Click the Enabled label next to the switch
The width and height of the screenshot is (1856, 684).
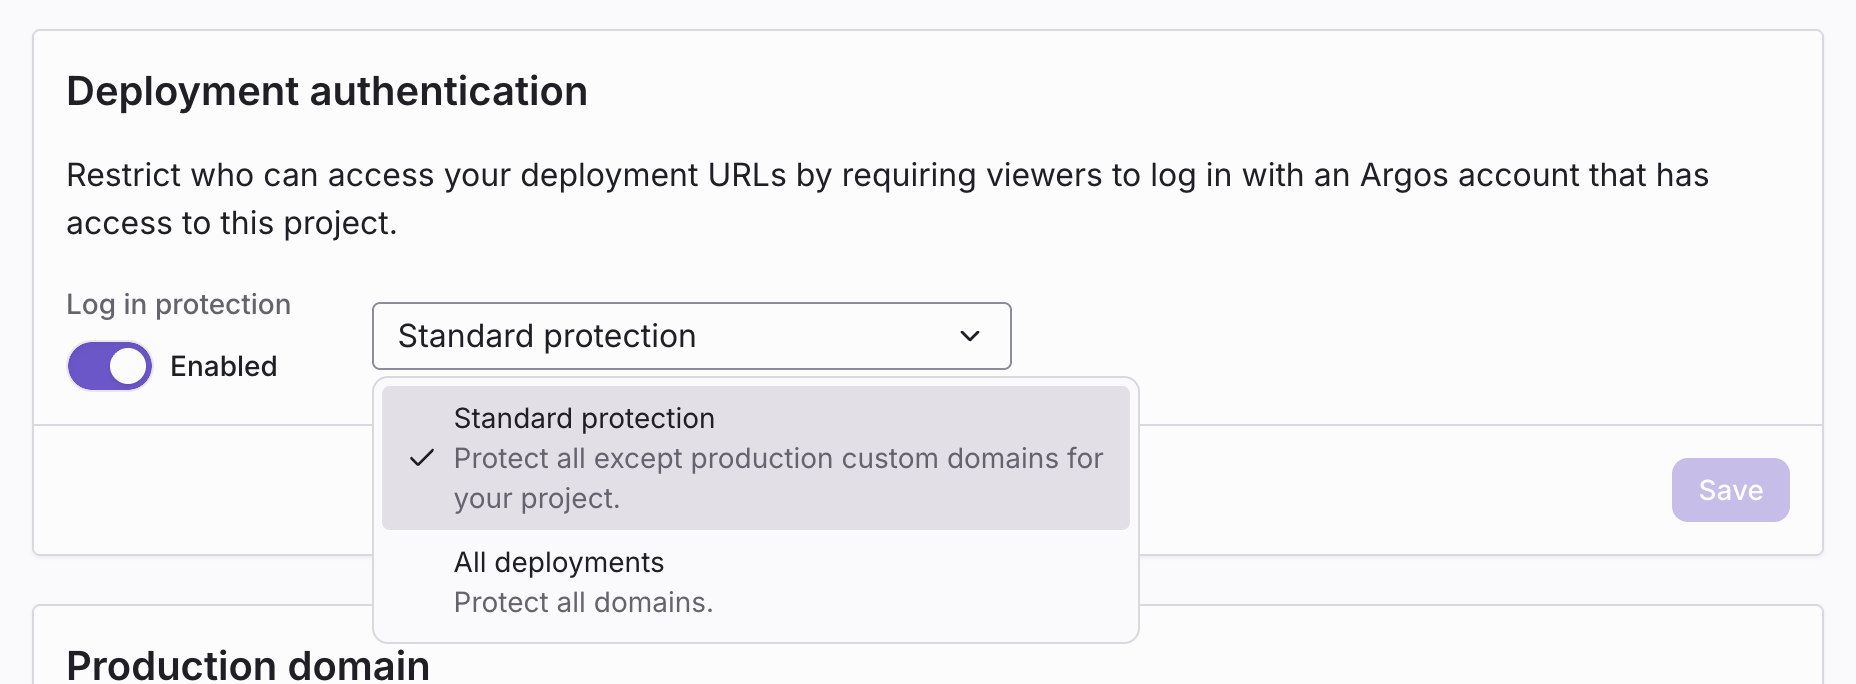pos(224,366)
